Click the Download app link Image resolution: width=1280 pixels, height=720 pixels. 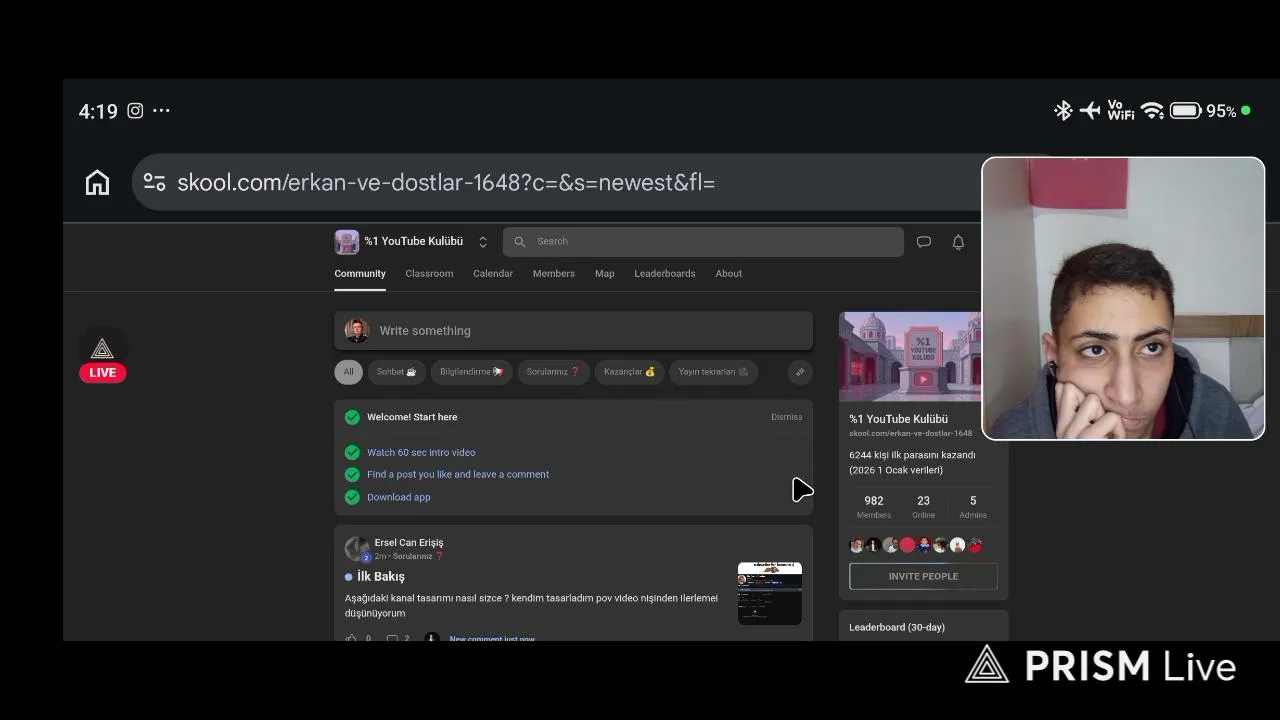(x=399, y=497)
